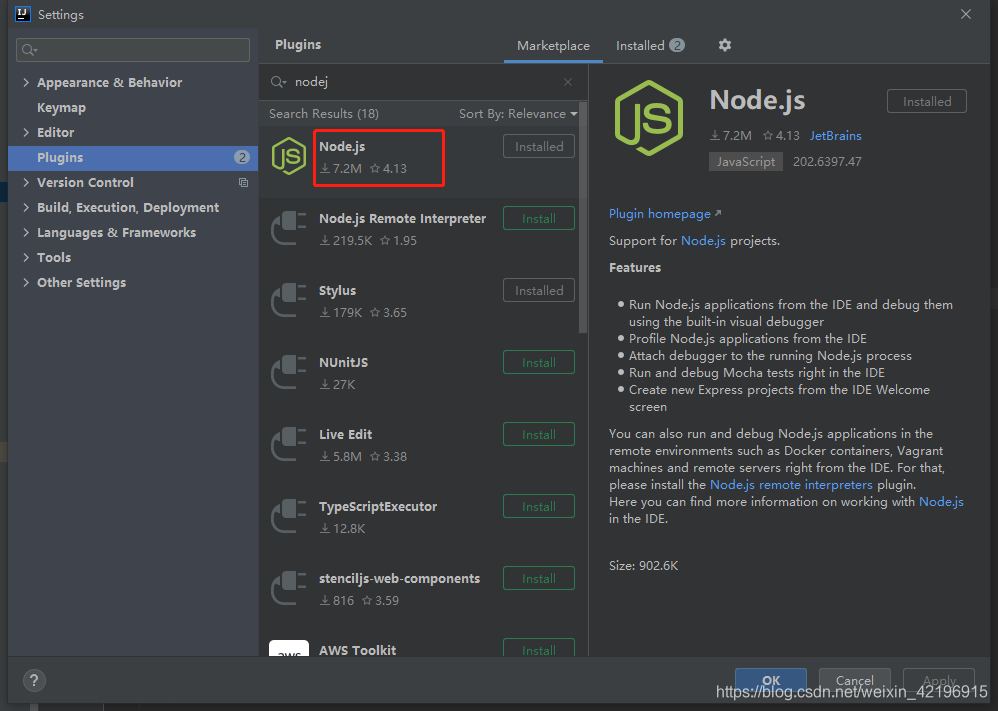Select the AWS Toolkit plugin name
This screenshot has width=998, height=711.
[x=357, y=650]
